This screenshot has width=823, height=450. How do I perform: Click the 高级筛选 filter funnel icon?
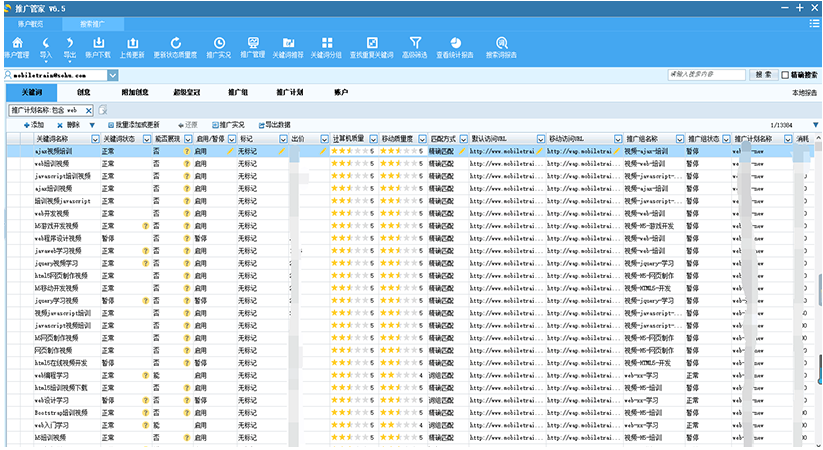point(414,47)
